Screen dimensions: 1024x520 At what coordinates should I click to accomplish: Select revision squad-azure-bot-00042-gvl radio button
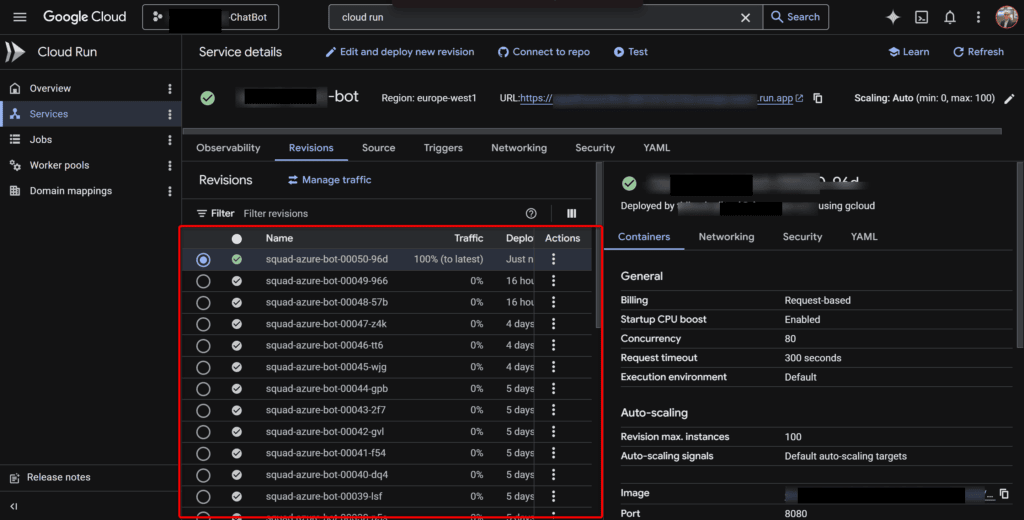pos(203,432)
